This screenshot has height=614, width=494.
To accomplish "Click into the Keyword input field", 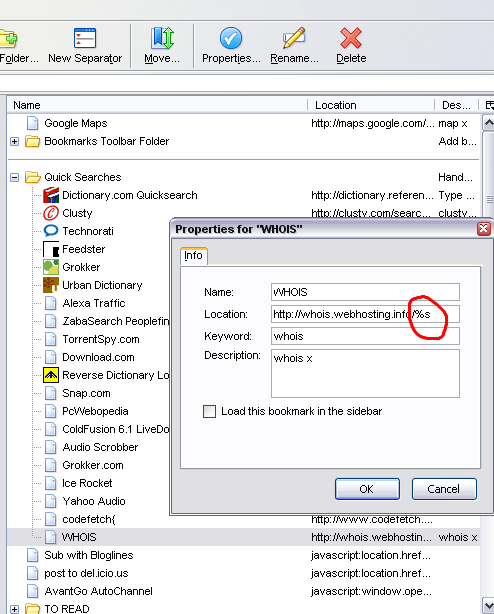I will click(x=365, y=336).
